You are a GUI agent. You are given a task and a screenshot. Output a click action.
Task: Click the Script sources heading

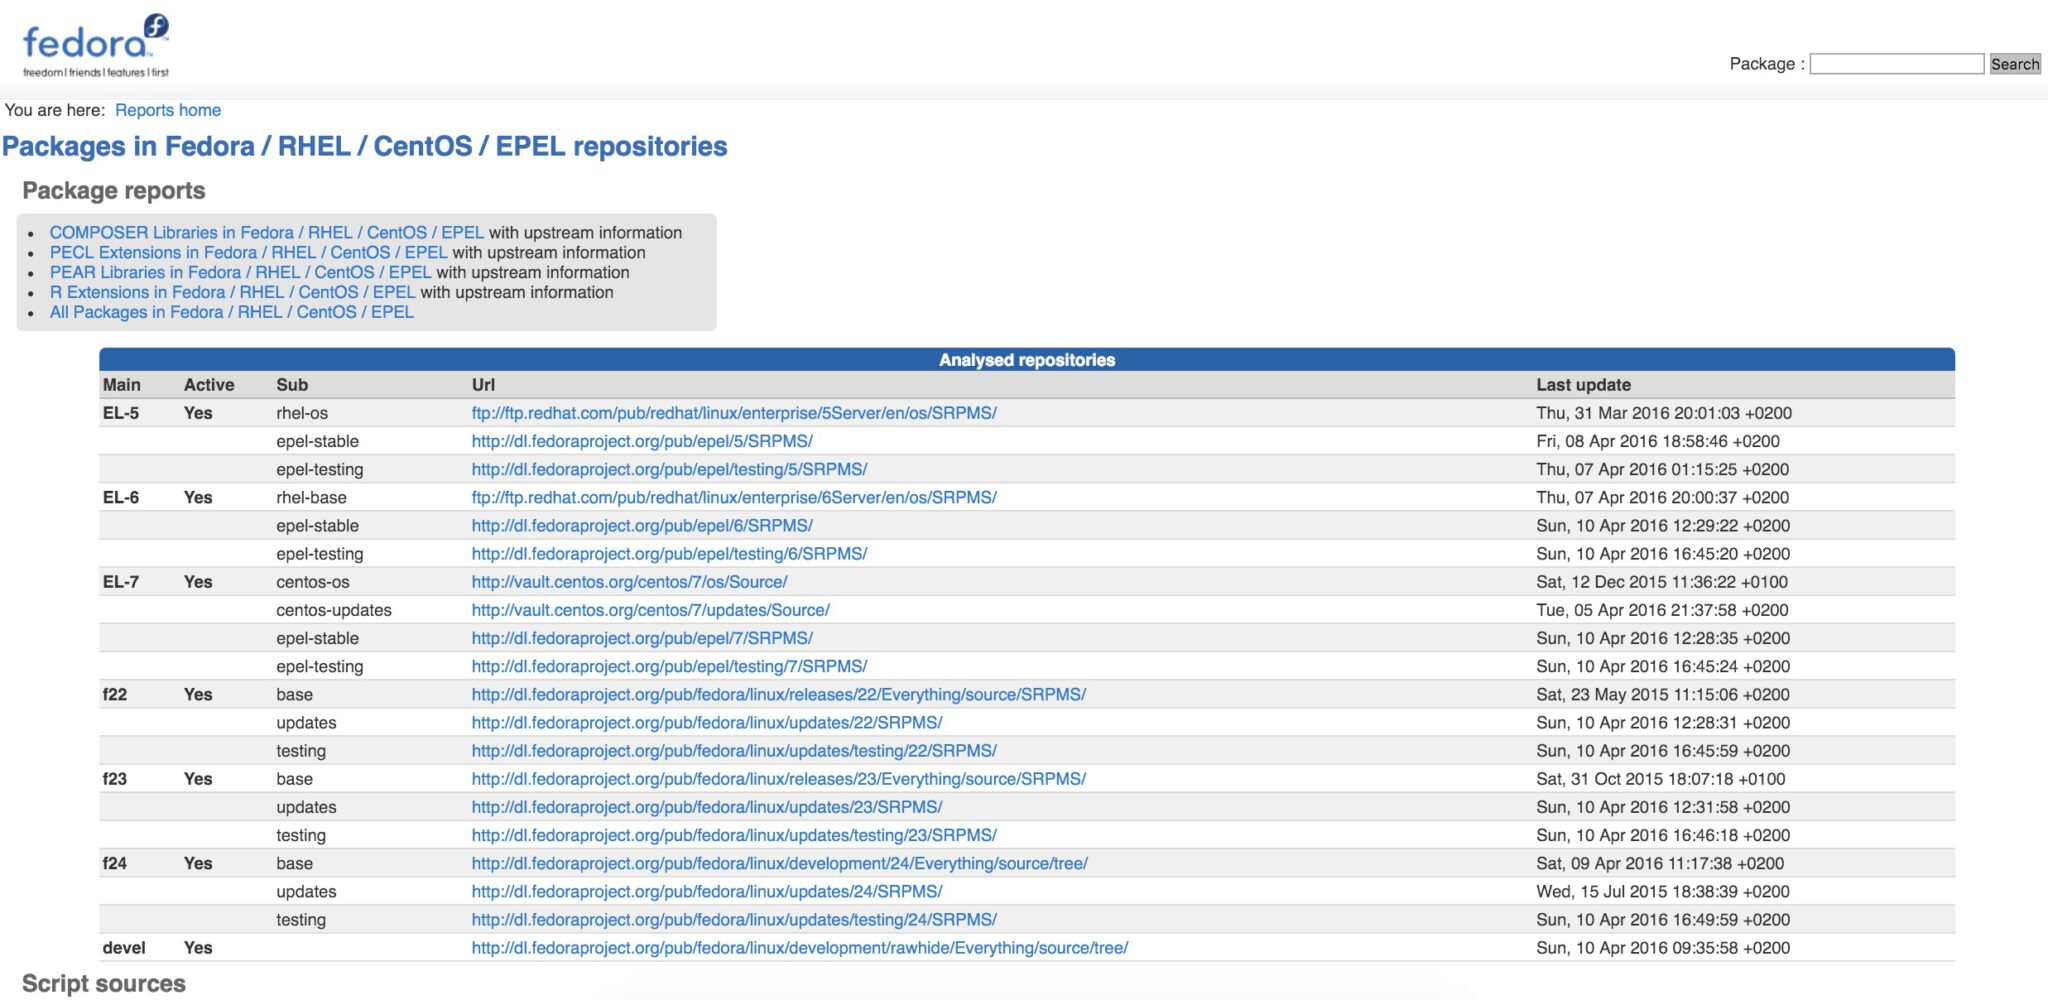pyautogui.click(x=104, y=984)
